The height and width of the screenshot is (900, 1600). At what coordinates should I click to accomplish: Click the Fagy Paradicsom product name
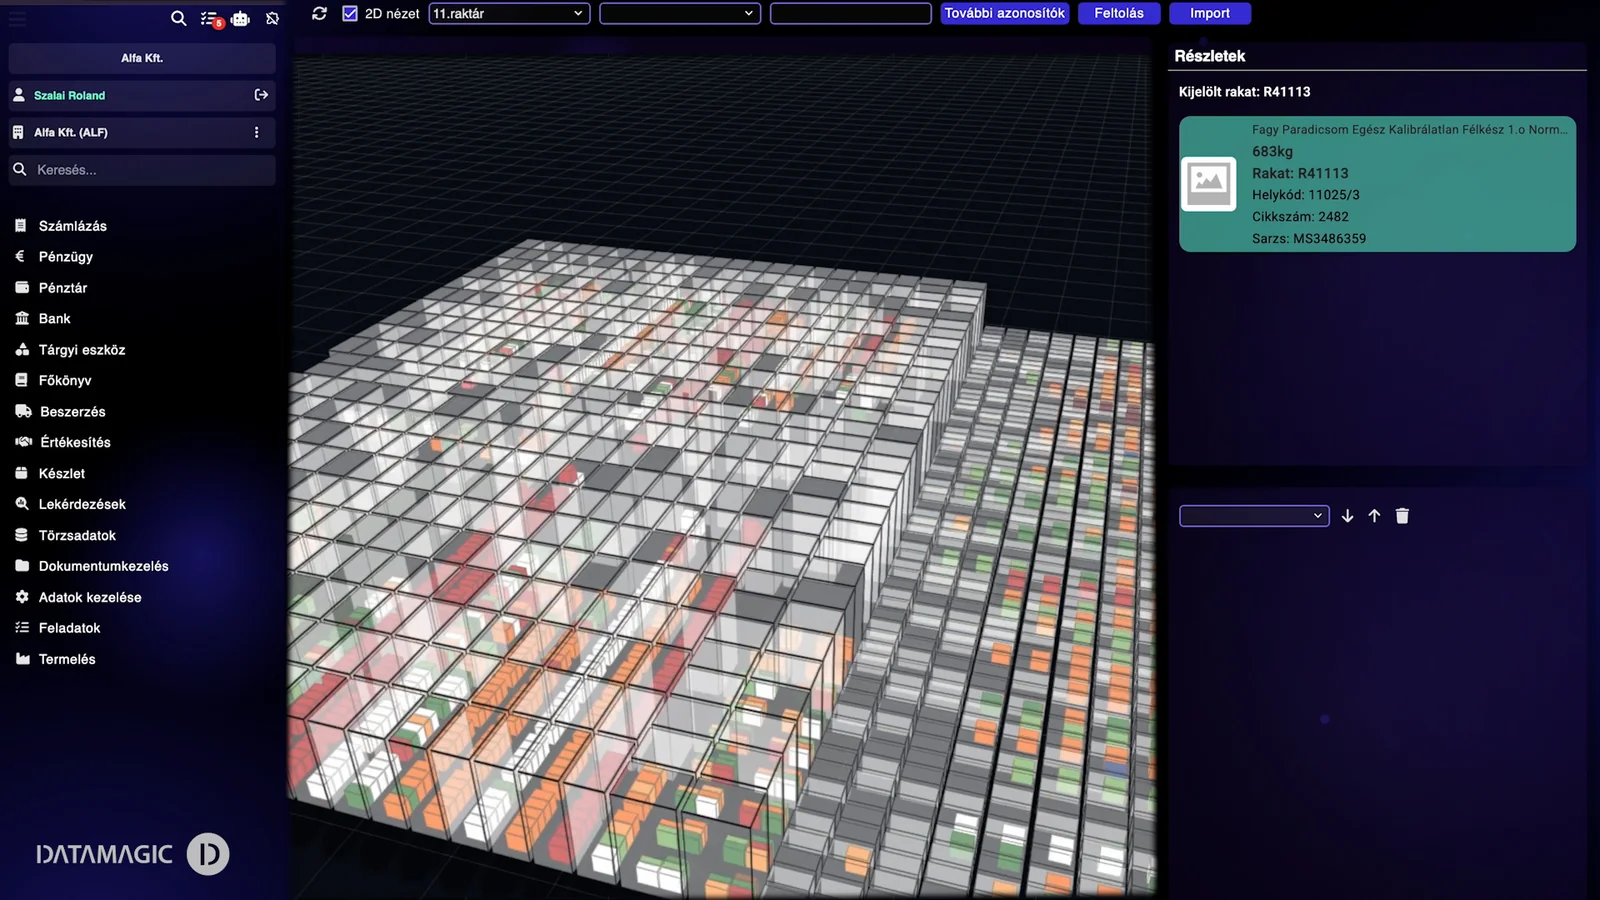tap(1409, 130)
